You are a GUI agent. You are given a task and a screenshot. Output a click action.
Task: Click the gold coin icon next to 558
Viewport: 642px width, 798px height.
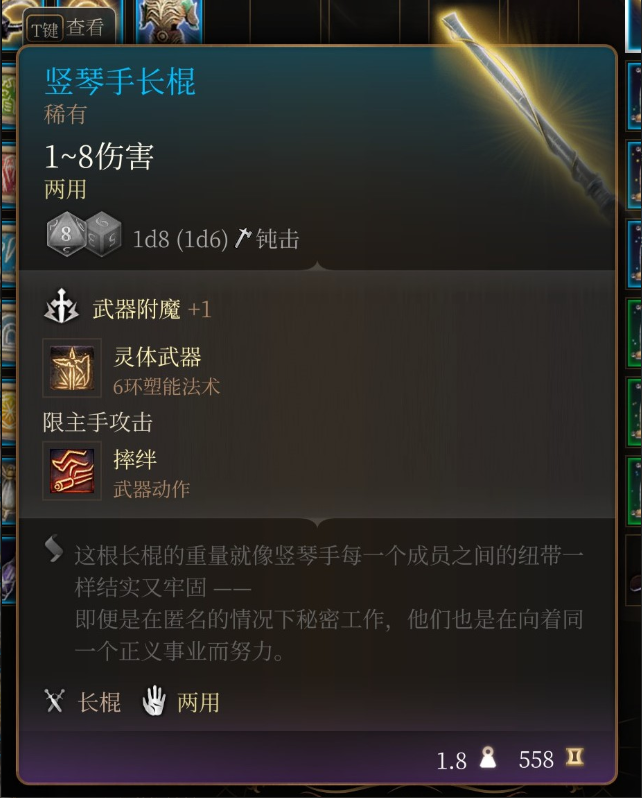[575, 757]
